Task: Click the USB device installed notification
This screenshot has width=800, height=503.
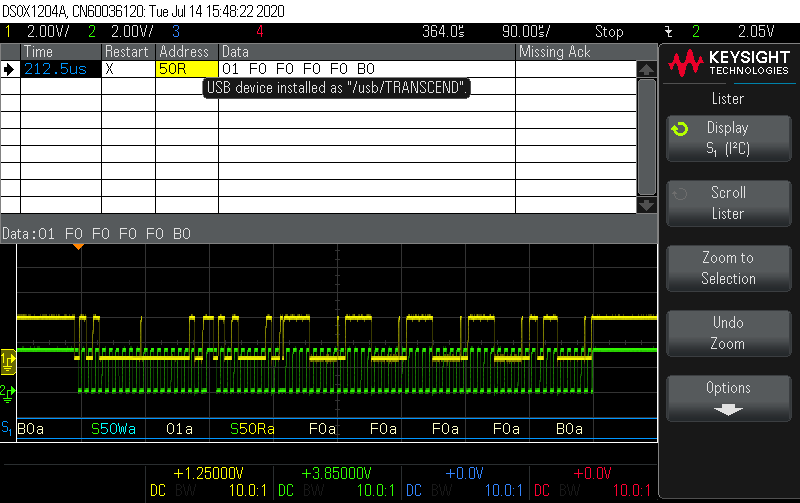Action: (336, 88)
